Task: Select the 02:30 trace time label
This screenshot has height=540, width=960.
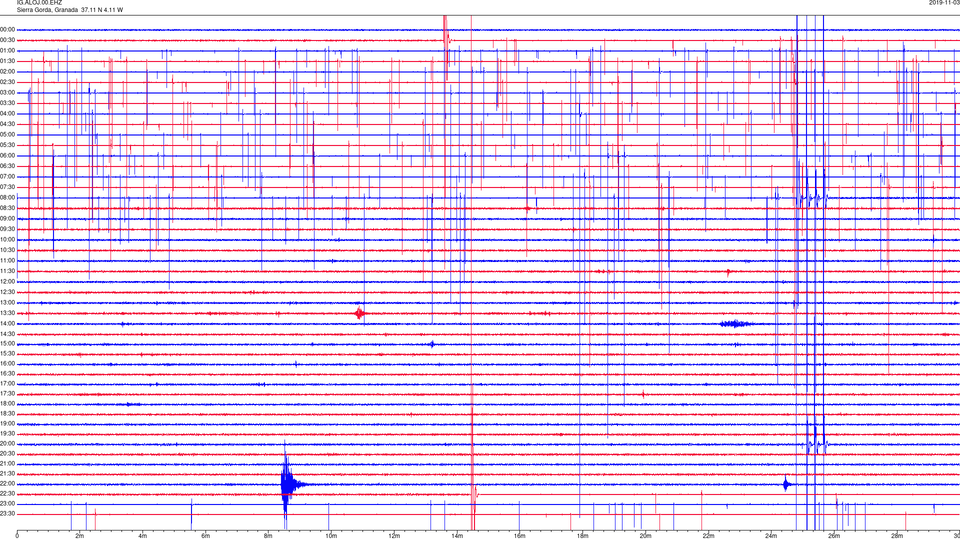Action: (8, 82)
